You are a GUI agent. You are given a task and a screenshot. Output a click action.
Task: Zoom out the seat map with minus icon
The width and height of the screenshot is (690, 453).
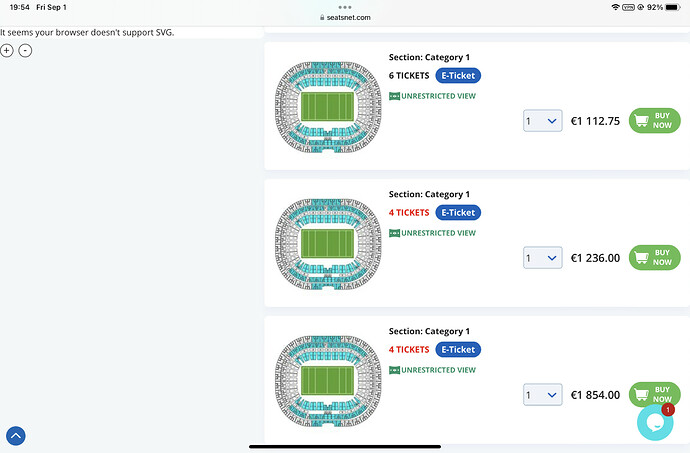(x=25, y=51)
